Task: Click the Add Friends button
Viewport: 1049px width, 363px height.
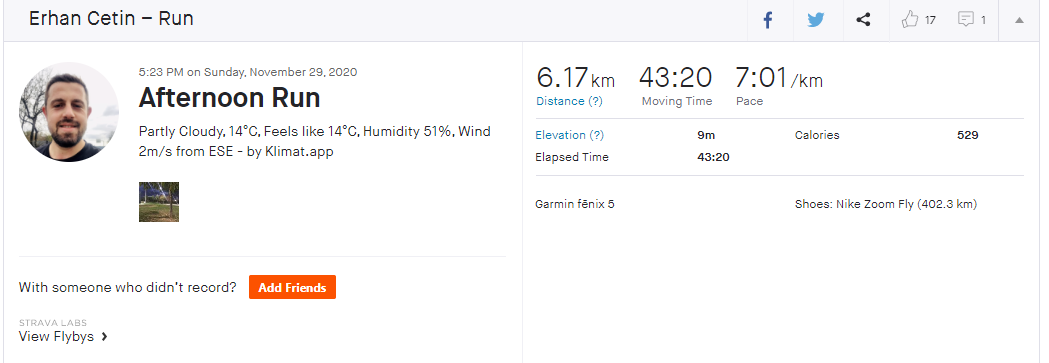Action: (292, 287)
